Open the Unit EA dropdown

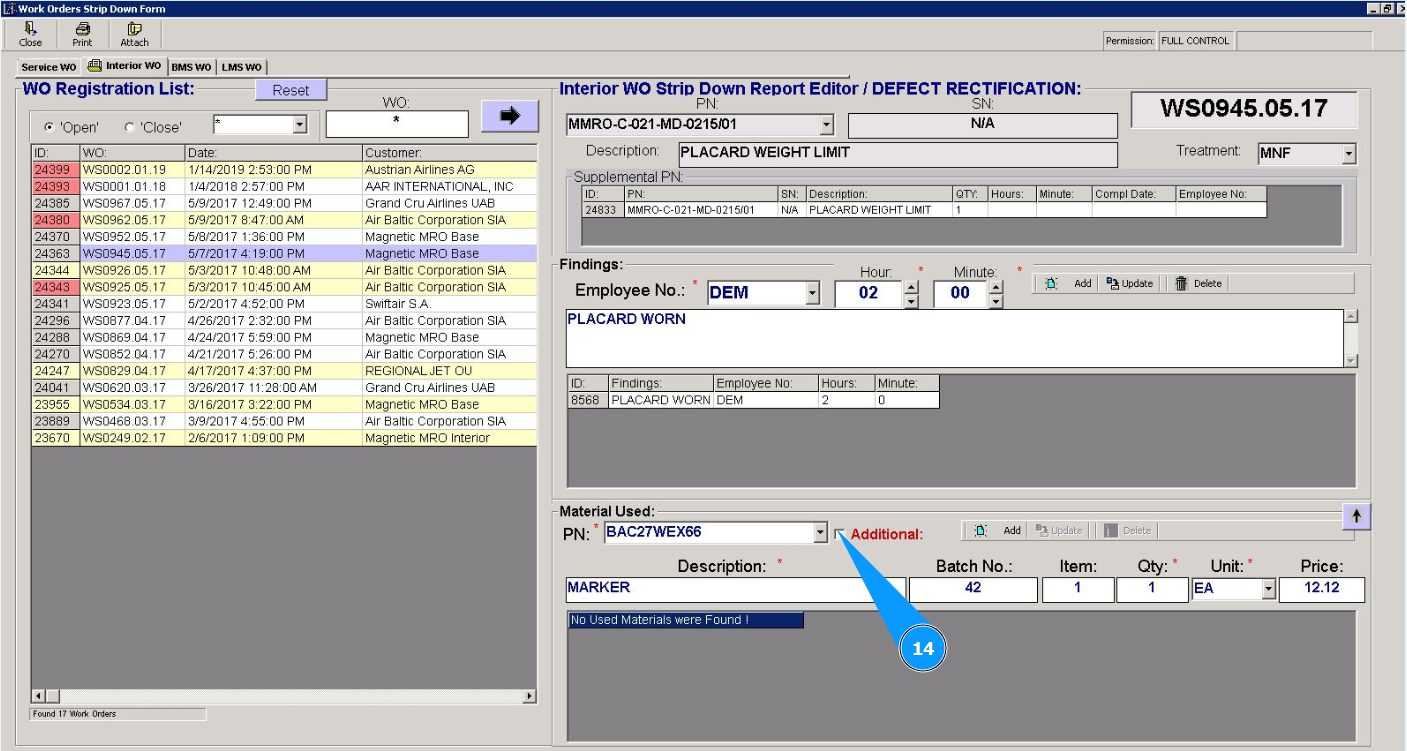1268,589
